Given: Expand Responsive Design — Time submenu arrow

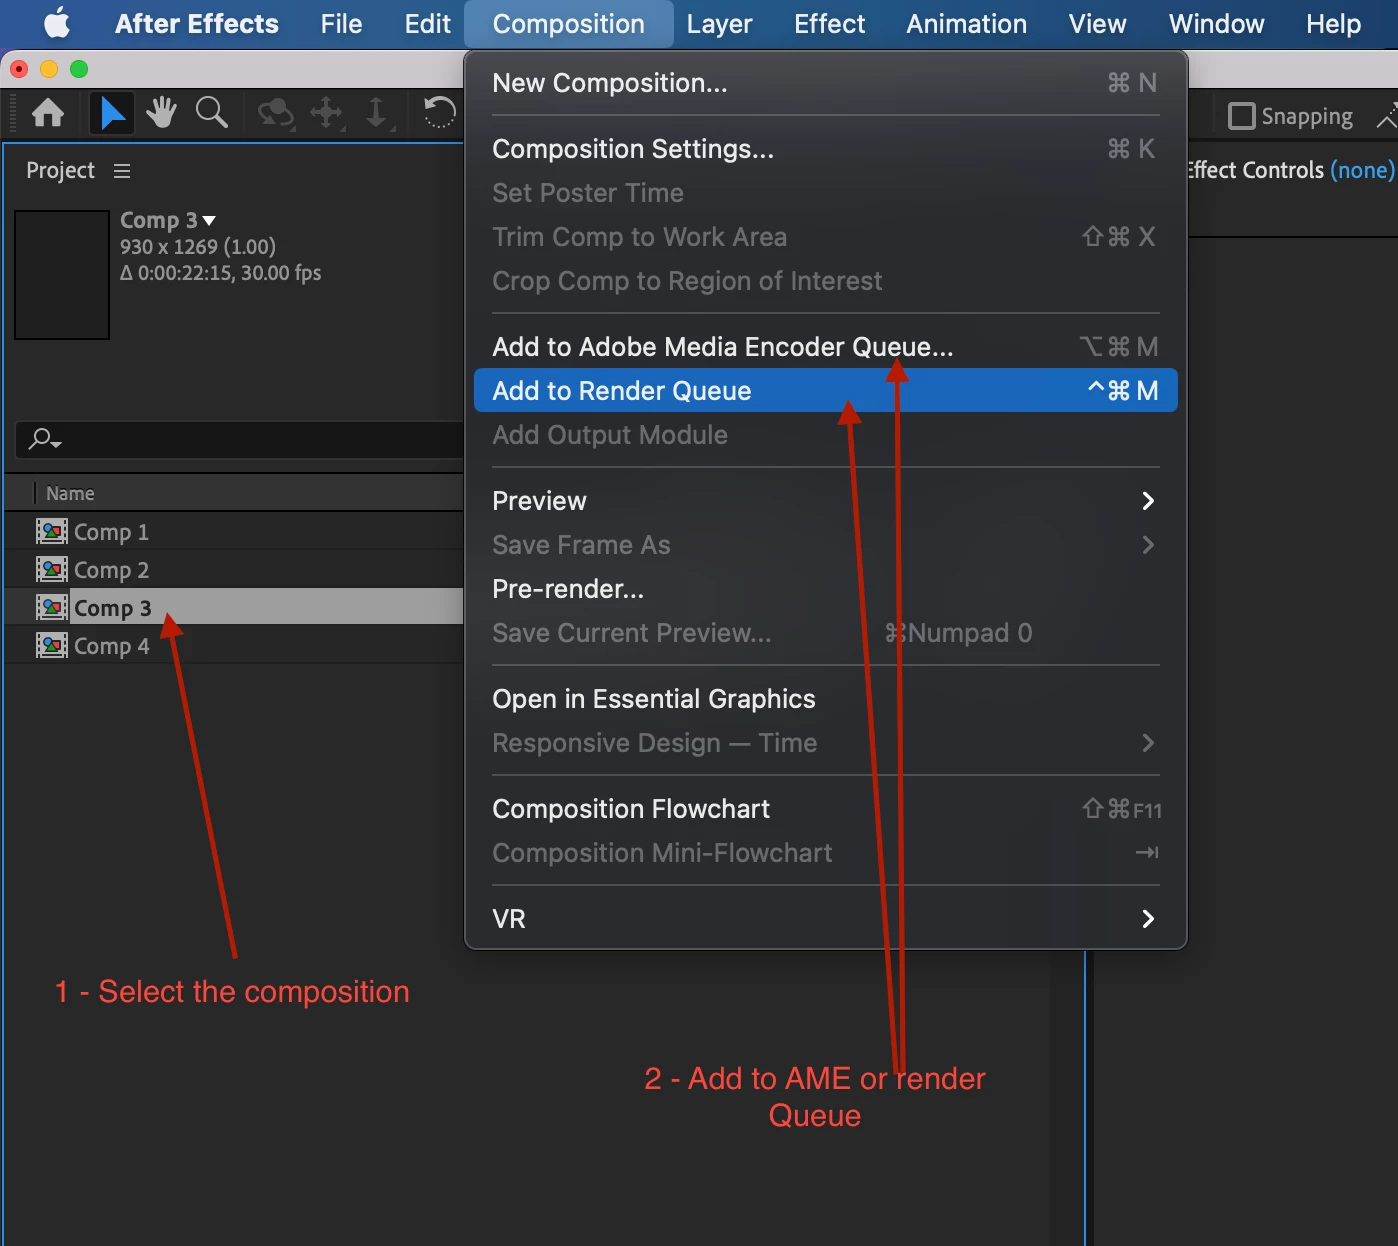Looking at the screenshot, I should [x=1148, y=743].
